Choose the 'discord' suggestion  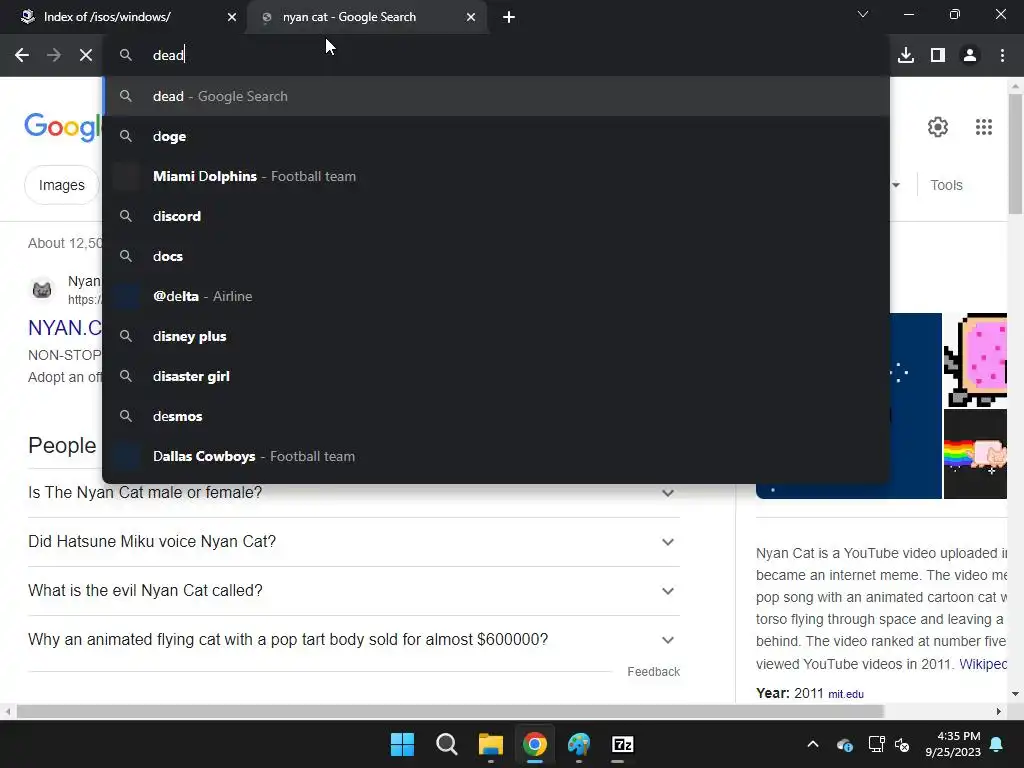496,216
